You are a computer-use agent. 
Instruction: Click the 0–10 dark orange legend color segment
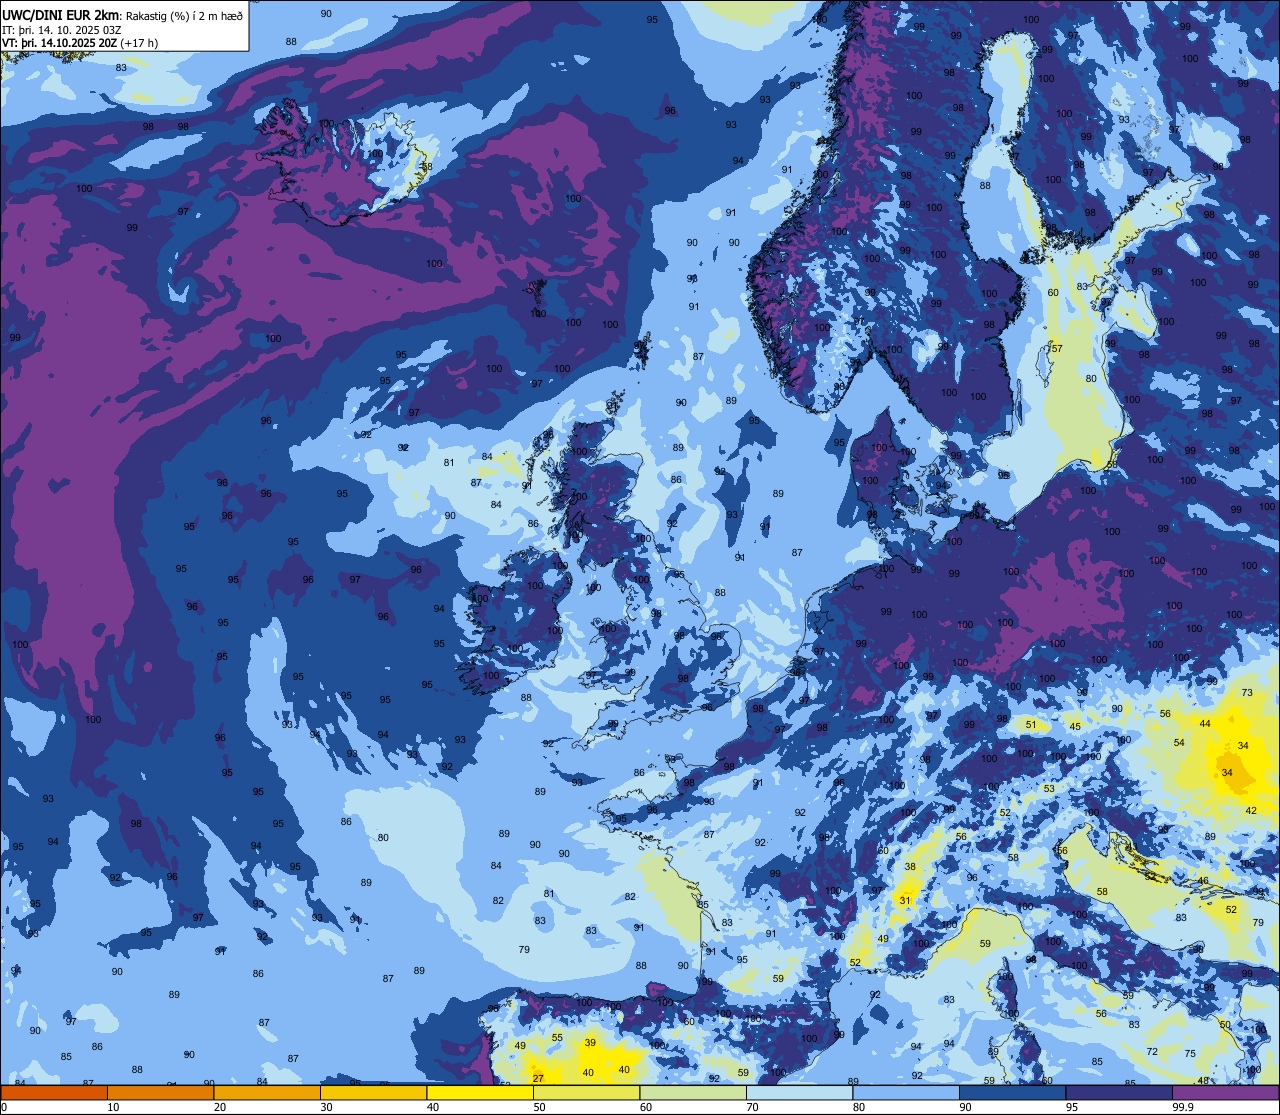click(54, 1093)
